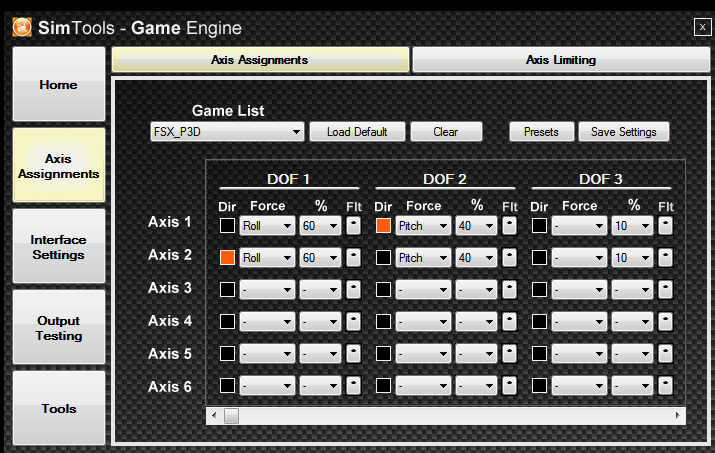Toggle Axis 3 DOF 2 direction box

tap(383, 290)
